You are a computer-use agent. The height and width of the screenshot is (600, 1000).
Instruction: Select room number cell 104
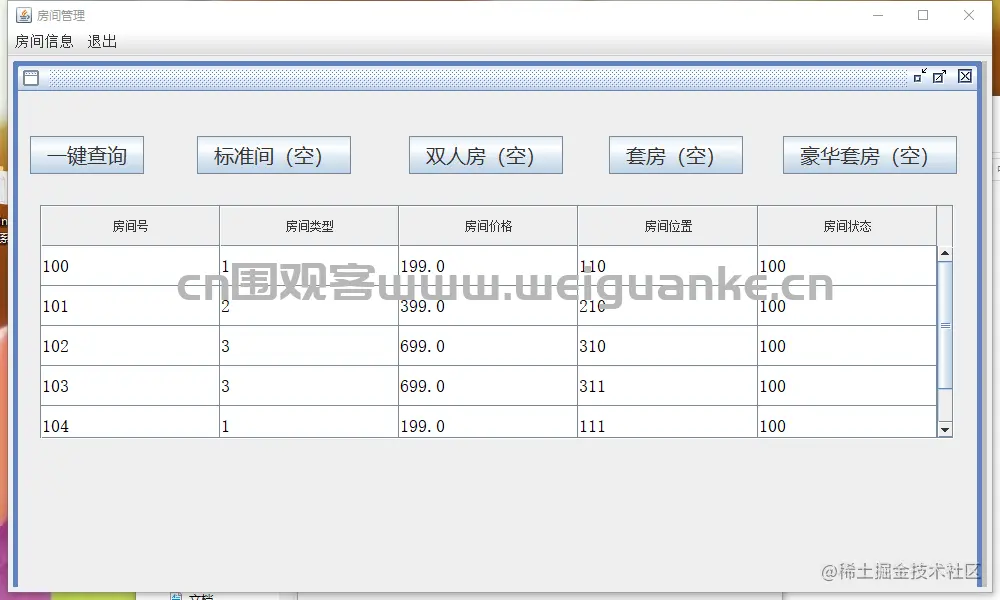130,422
